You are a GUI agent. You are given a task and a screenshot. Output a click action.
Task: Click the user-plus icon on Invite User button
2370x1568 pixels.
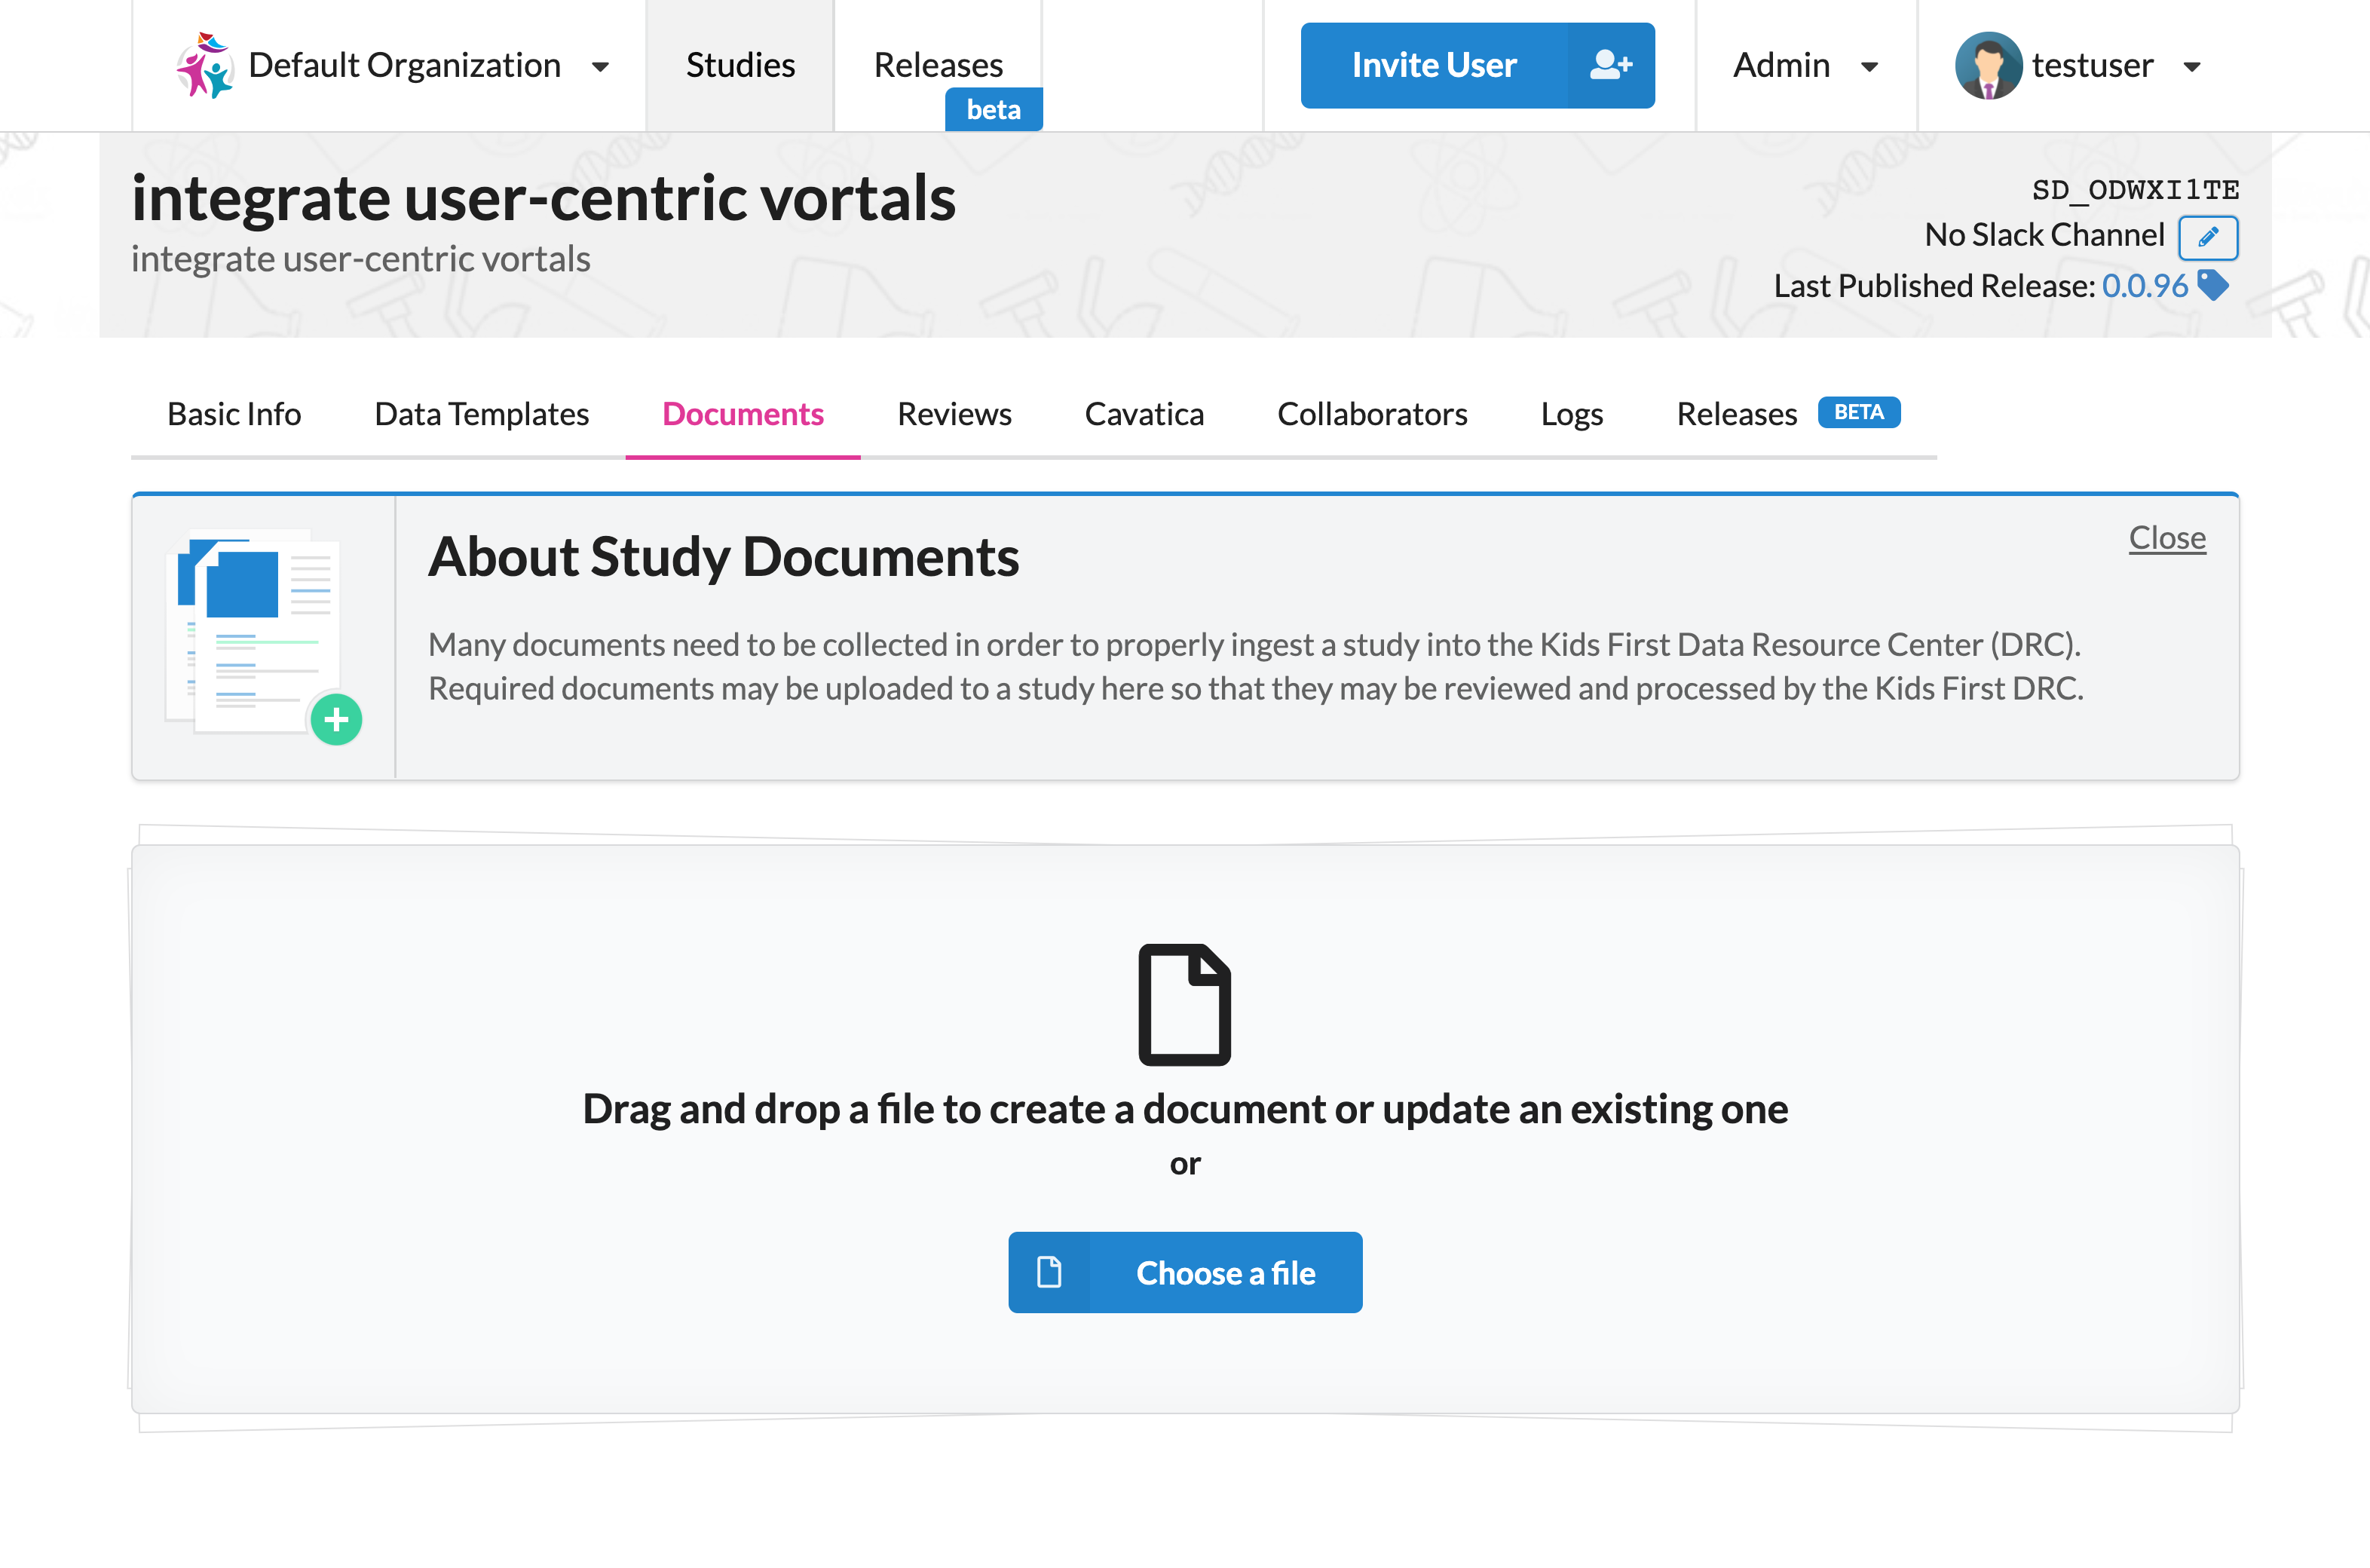(x=1610, y=64)
